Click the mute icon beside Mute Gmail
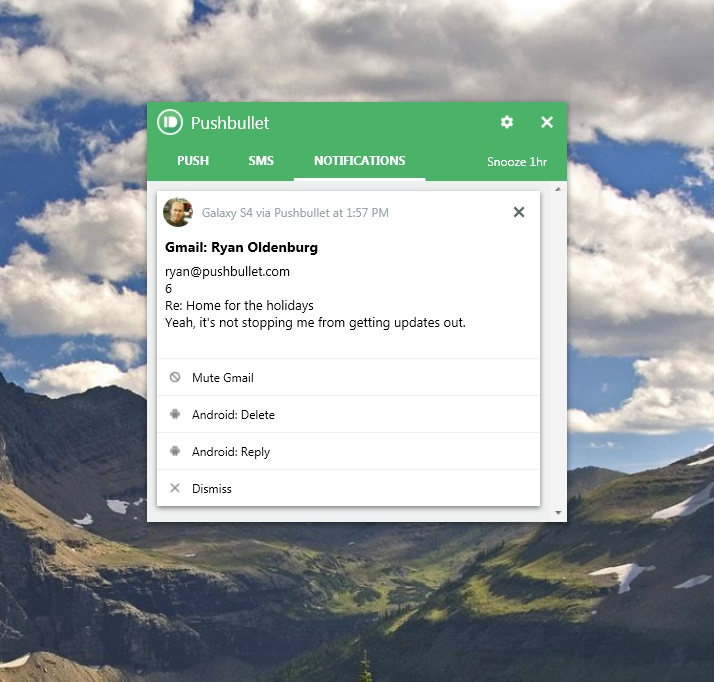The width and height of the screenshot is (714, 682). [175, 378]
